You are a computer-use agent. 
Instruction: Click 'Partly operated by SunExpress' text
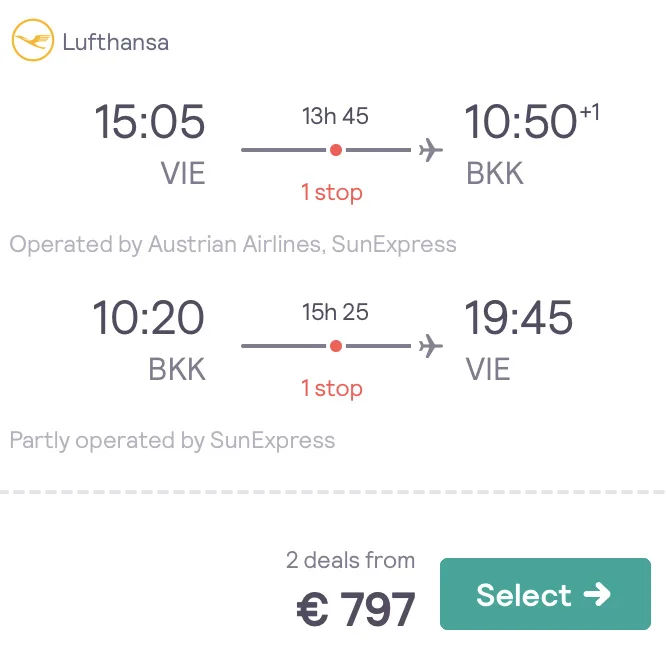click(x=172, y=440)
